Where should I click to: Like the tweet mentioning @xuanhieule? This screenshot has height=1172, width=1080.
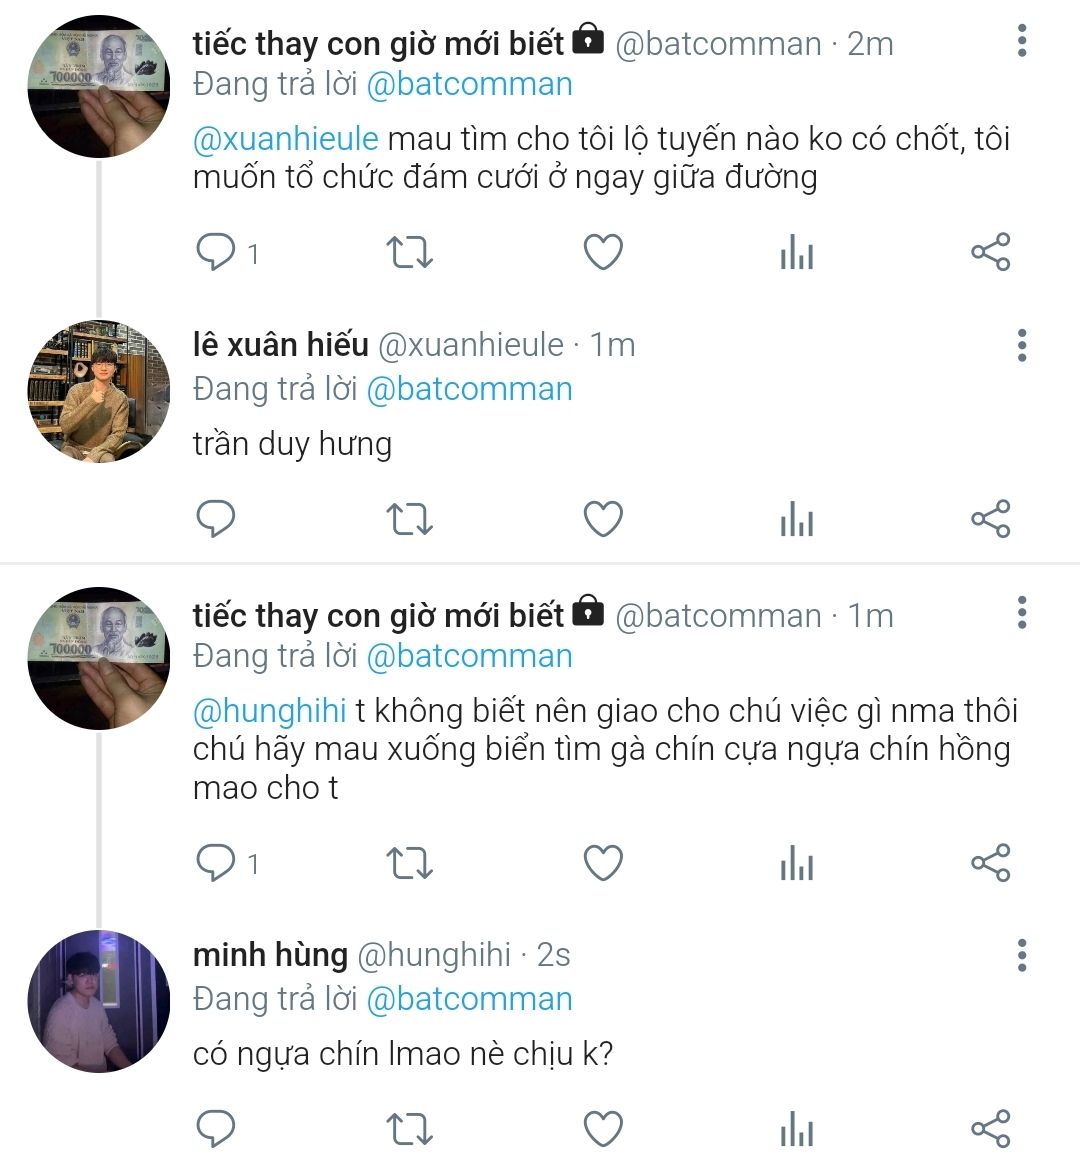[603, 252]
